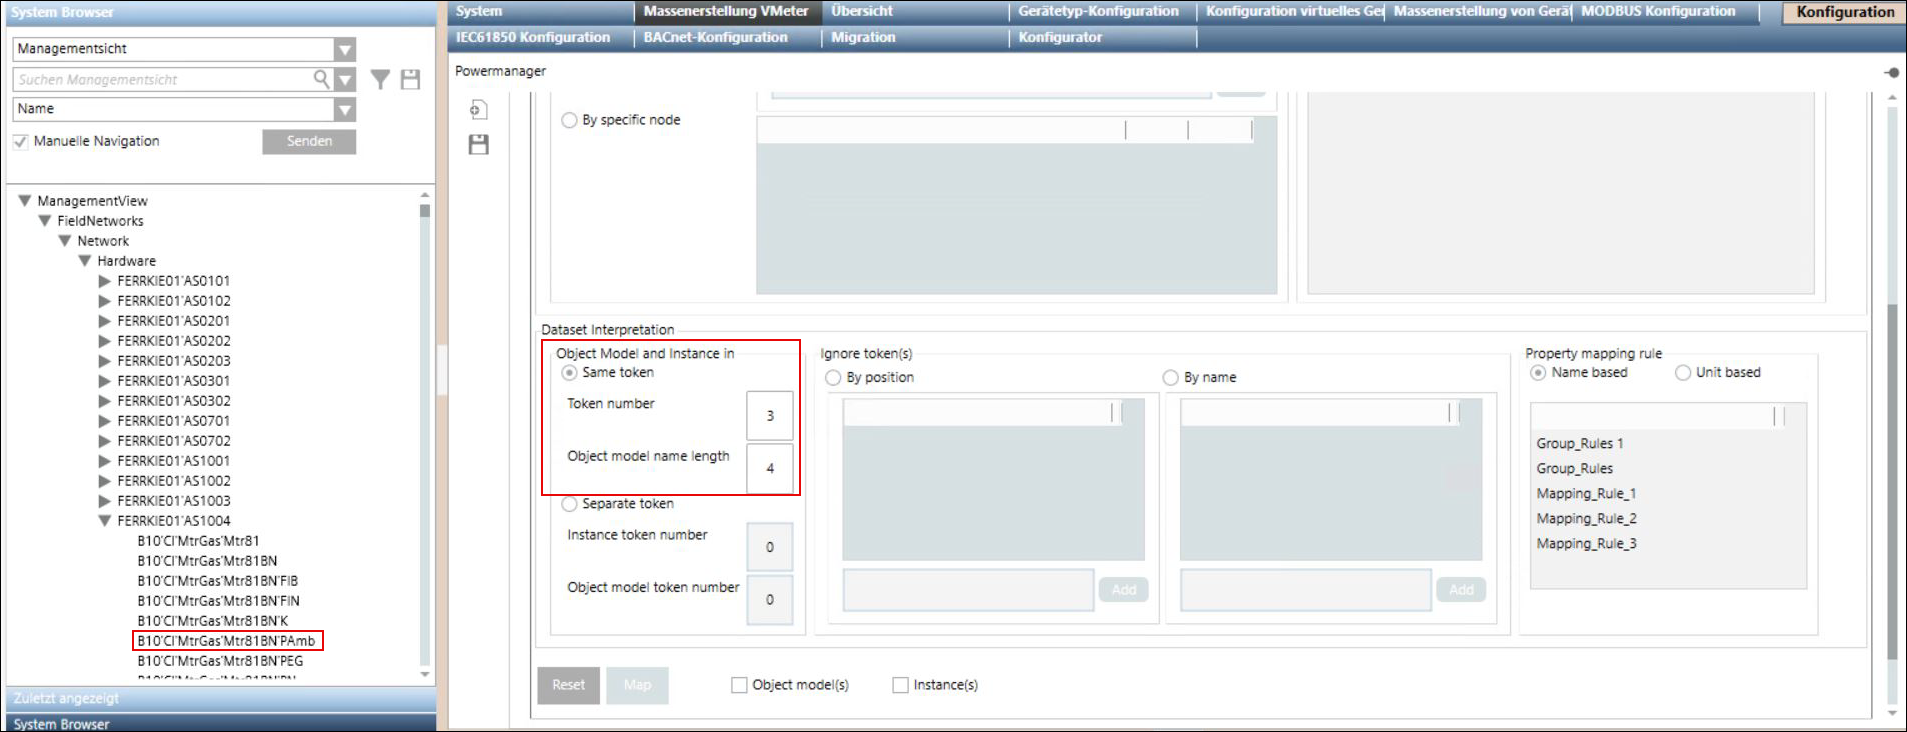Click the vertical scrollbar of the configuration panel
Screen dimensions: 1907x732
[x=1892, y=480]
